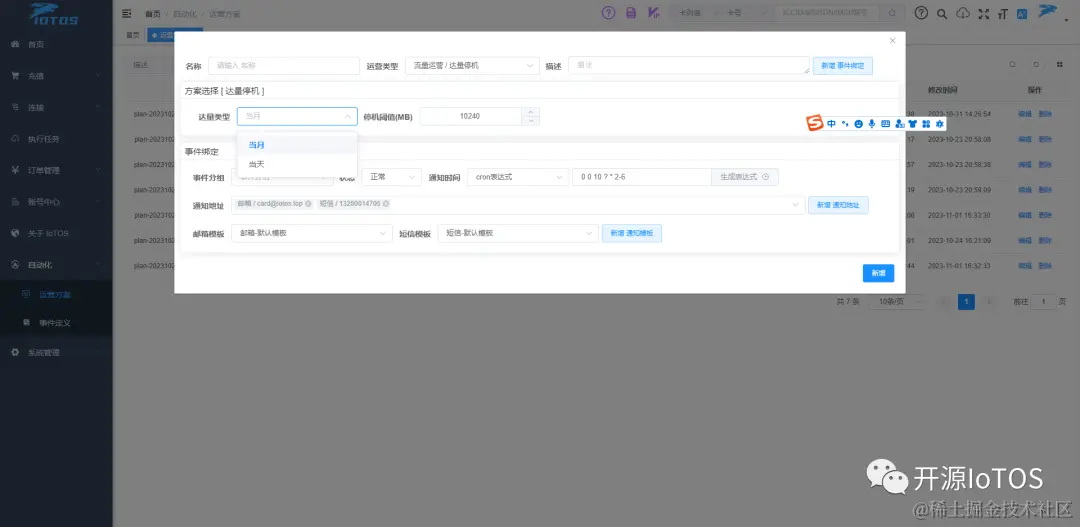1080x527 pixels.
Task: Expand 充值 sidebar menu
Action: tap(56, 76)
